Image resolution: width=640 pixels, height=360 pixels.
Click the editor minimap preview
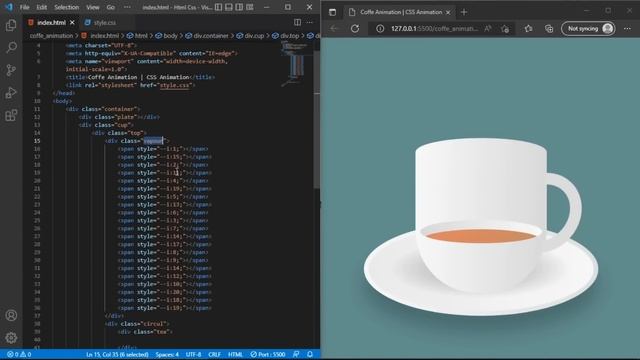pos(297,65)
